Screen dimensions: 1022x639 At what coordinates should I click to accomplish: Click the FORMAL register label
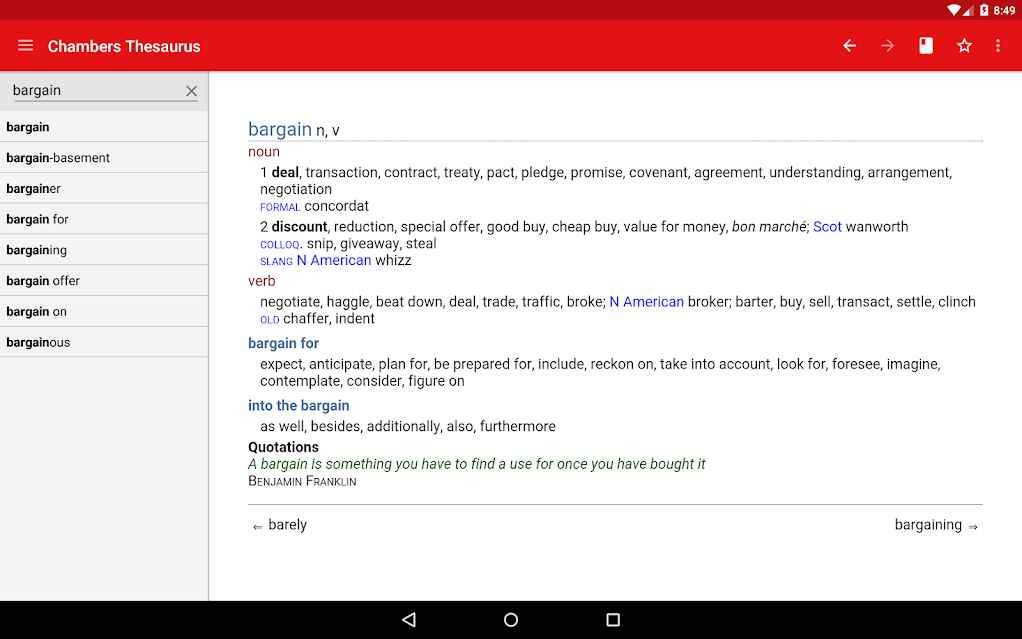pyautogui.click(x=280, y=207)
